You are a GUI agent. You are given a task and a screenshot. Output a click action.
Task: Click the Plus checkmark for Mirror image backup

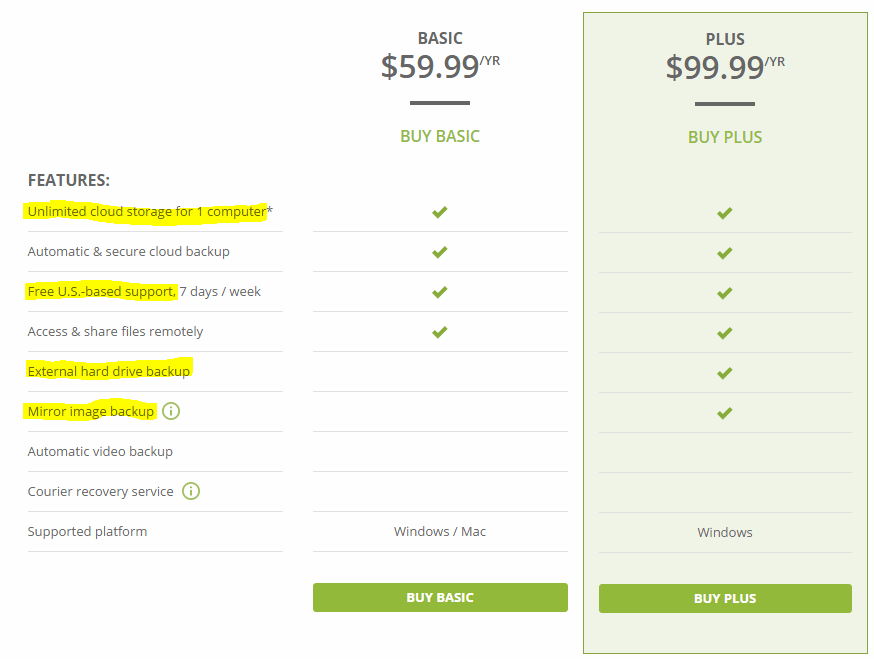(724, 413)
